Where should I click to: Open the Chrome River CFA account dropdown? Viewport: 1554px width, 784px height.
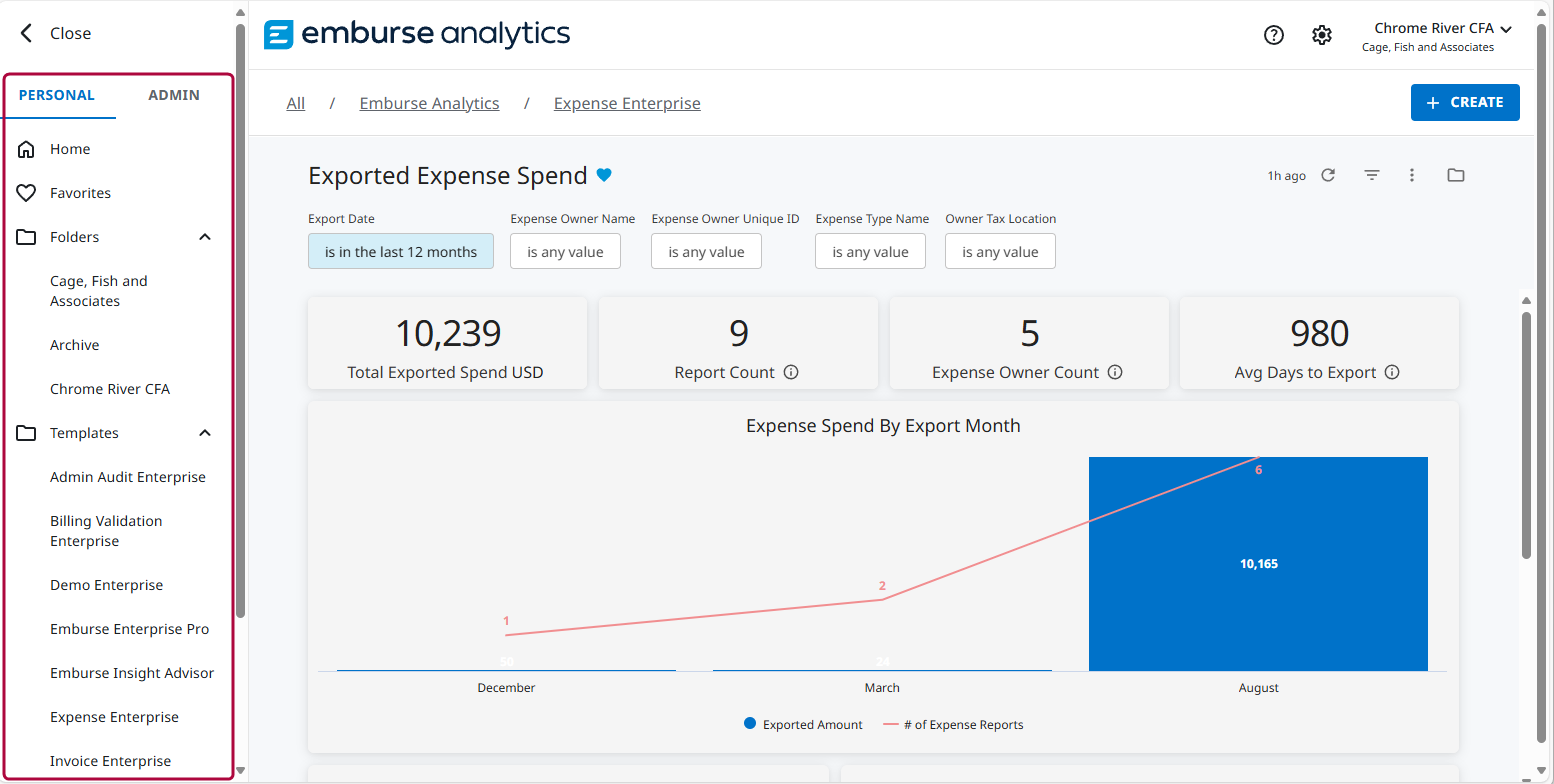tap(1441, 29)
